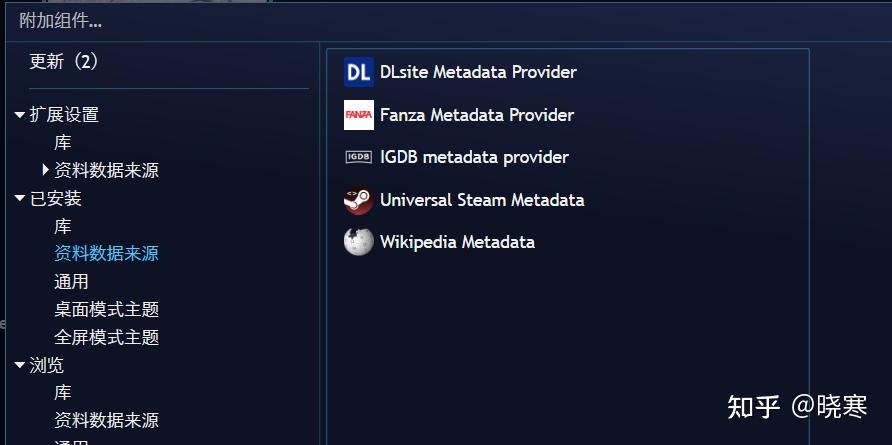Expand 资料数据来源 under 扩展设置
The width and height of the screenshot is (892, 445).
[x=46, y=170]
